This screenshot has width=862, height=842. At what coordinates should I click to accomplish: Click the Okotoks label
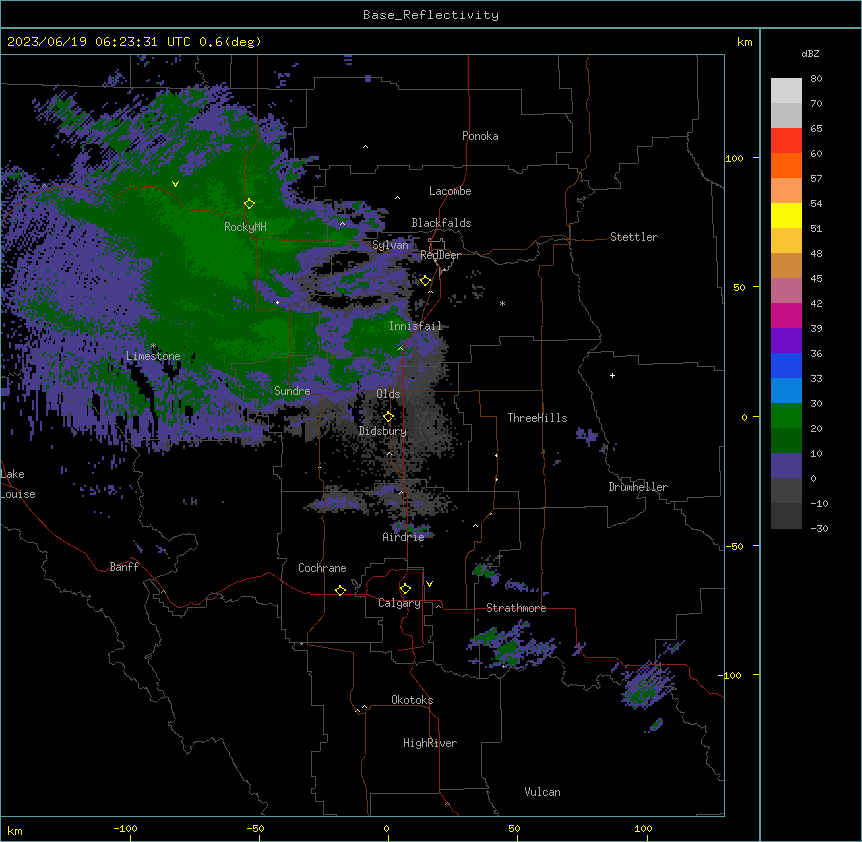pyautogui.click(x=412, y=700)
